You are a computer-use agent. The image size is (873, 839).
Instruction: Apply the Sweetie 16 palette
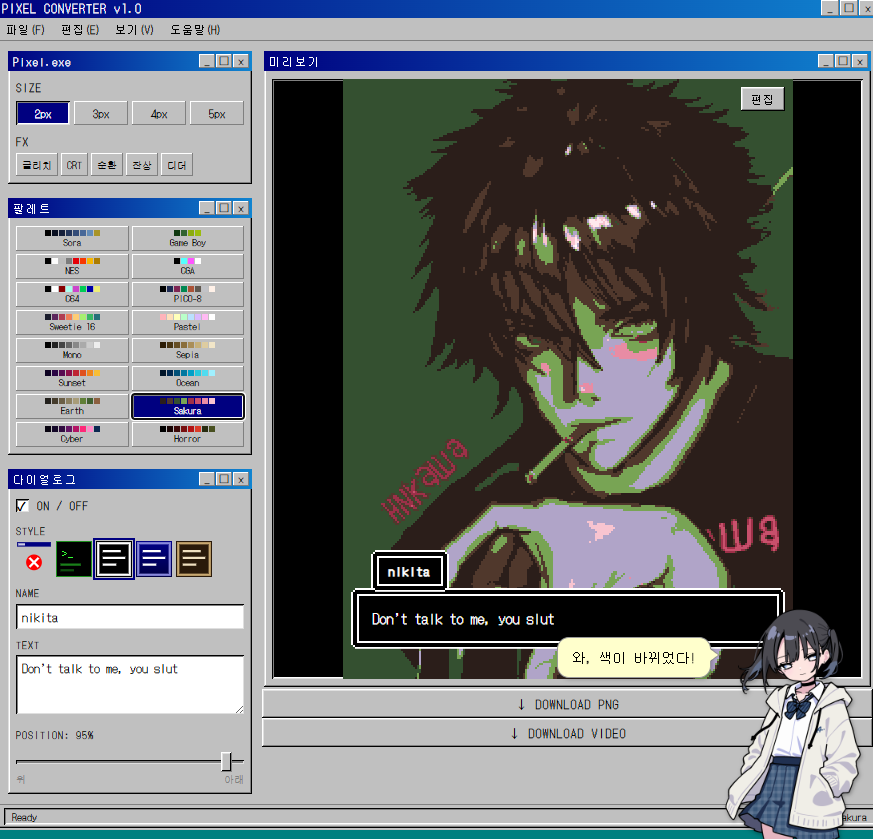72,322
